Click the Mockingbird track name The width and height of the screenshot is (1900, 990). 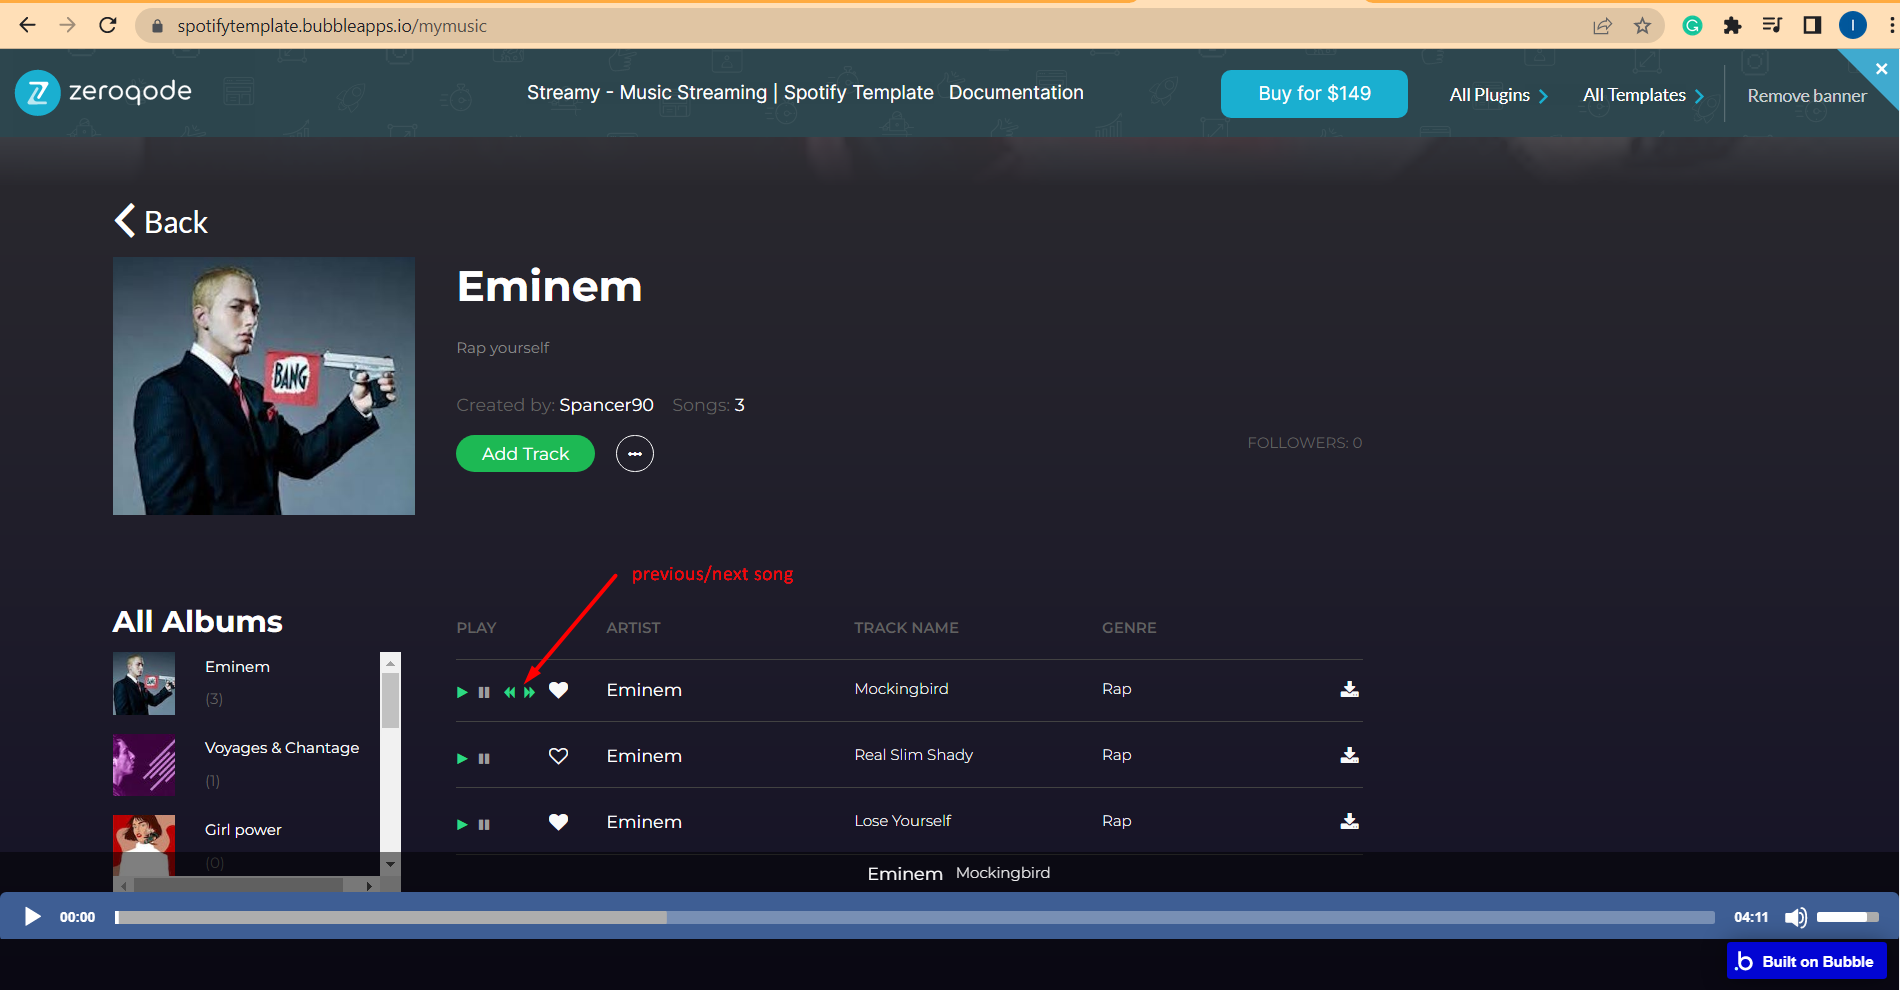click(901, 689)
